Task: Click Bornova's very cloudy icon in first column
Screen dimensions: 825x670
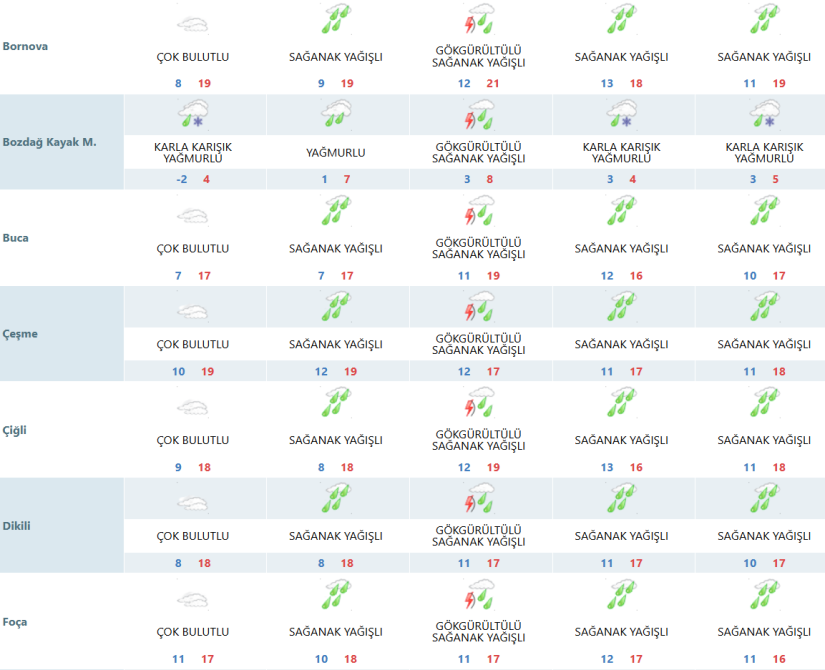Action: tap(193, 22)
